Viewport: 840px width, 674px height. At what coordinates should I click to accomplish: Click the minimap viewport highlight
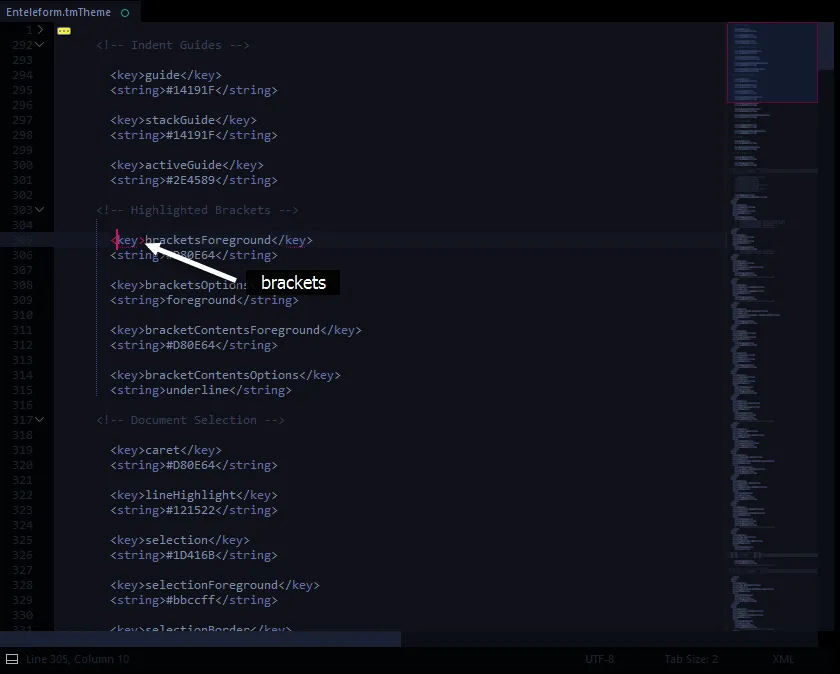(x=772, y=62)
